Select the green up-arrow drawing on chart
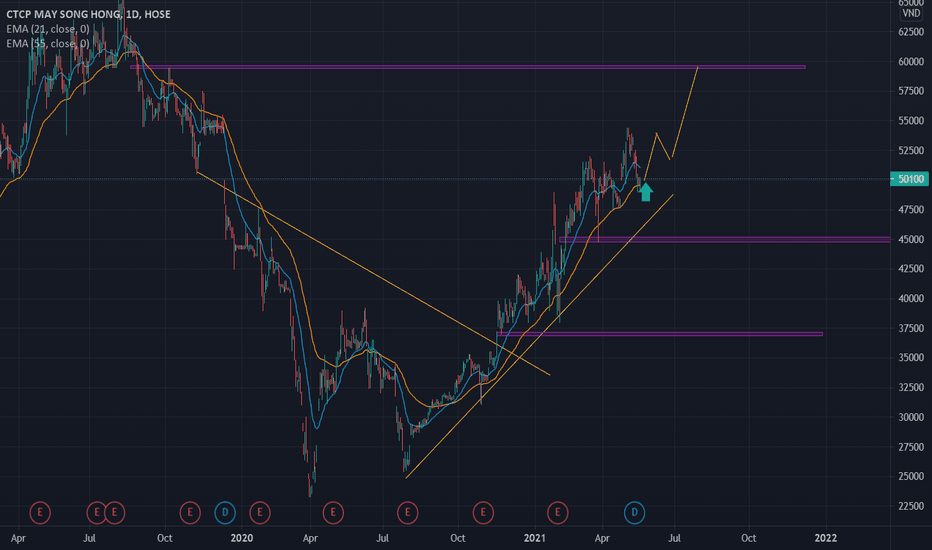Image resolution: width=932 pixels, height=550 pixels. pyautogui.click(x=646, y=192)
